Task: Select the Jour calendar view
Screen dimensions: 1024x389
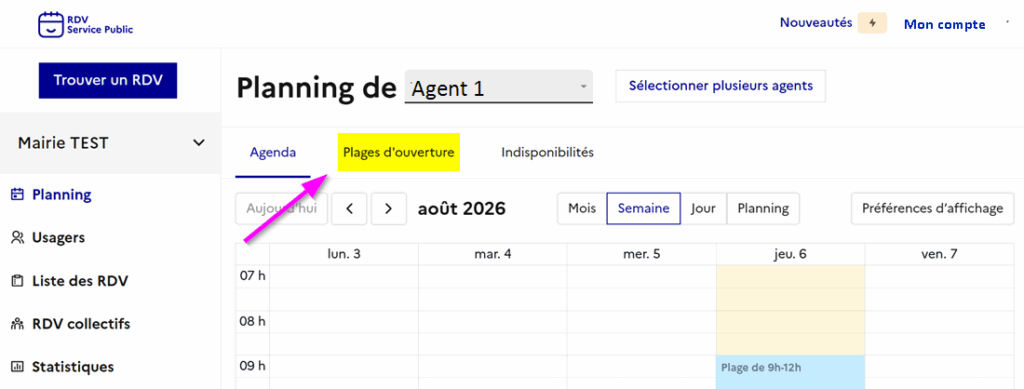Action: coord(703,209)
